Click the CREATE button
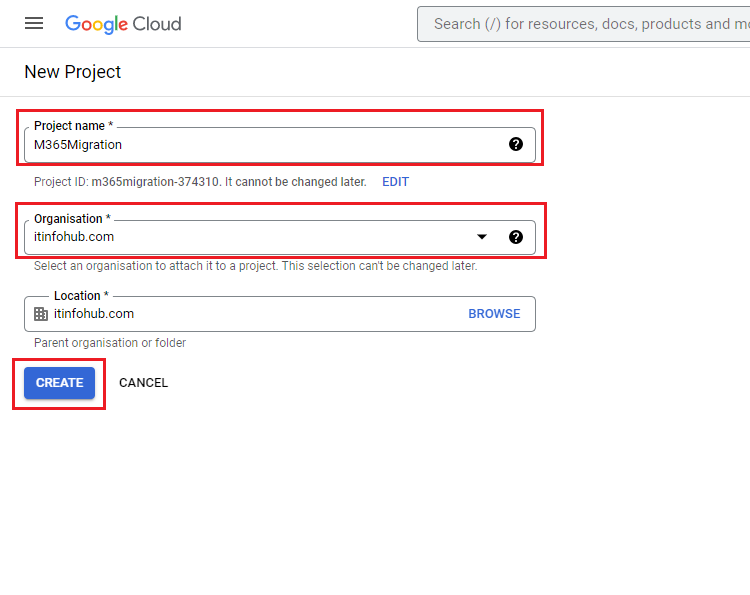Image resolution: width=750 pixels, height=595 pixels. click(x=59, y=383)
